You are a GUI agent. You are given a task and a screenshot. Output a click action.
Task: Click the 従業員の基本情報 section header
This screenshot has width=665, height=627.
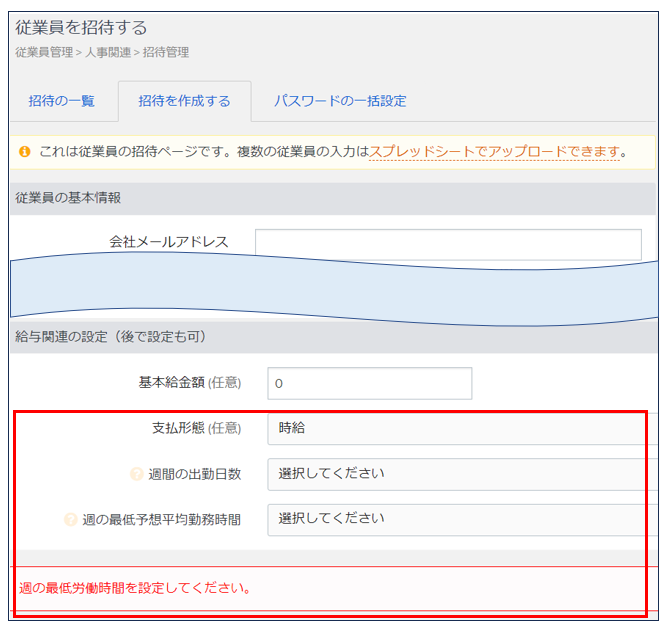tap(68, 198)
